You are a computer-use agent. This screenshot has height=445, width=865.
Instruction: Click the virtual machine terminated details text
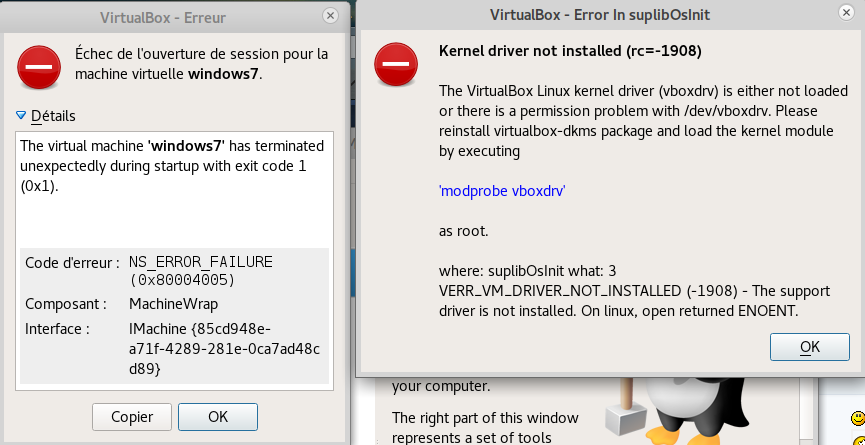pos(171,165)
